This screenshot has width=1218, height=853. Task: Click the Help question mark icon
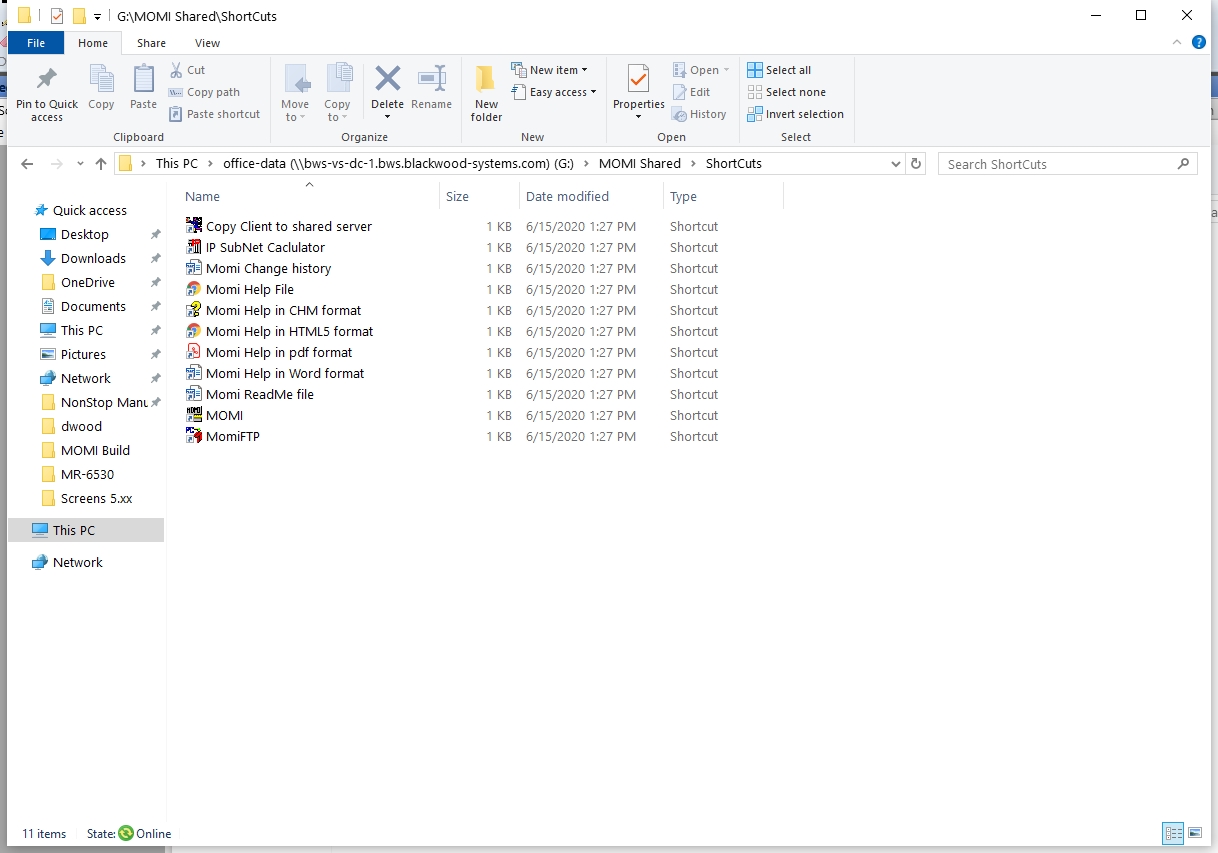pos(1199,42)
